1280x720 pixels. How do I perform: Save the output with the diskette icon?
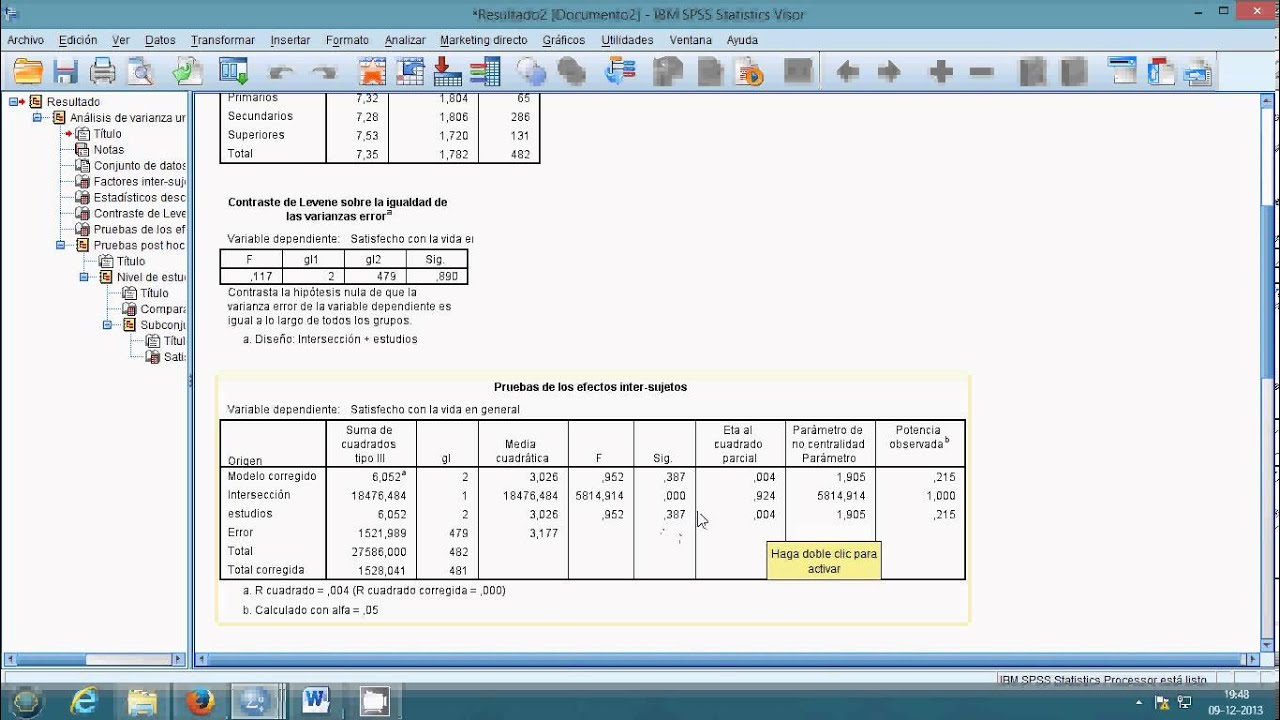tap(66, 72)
